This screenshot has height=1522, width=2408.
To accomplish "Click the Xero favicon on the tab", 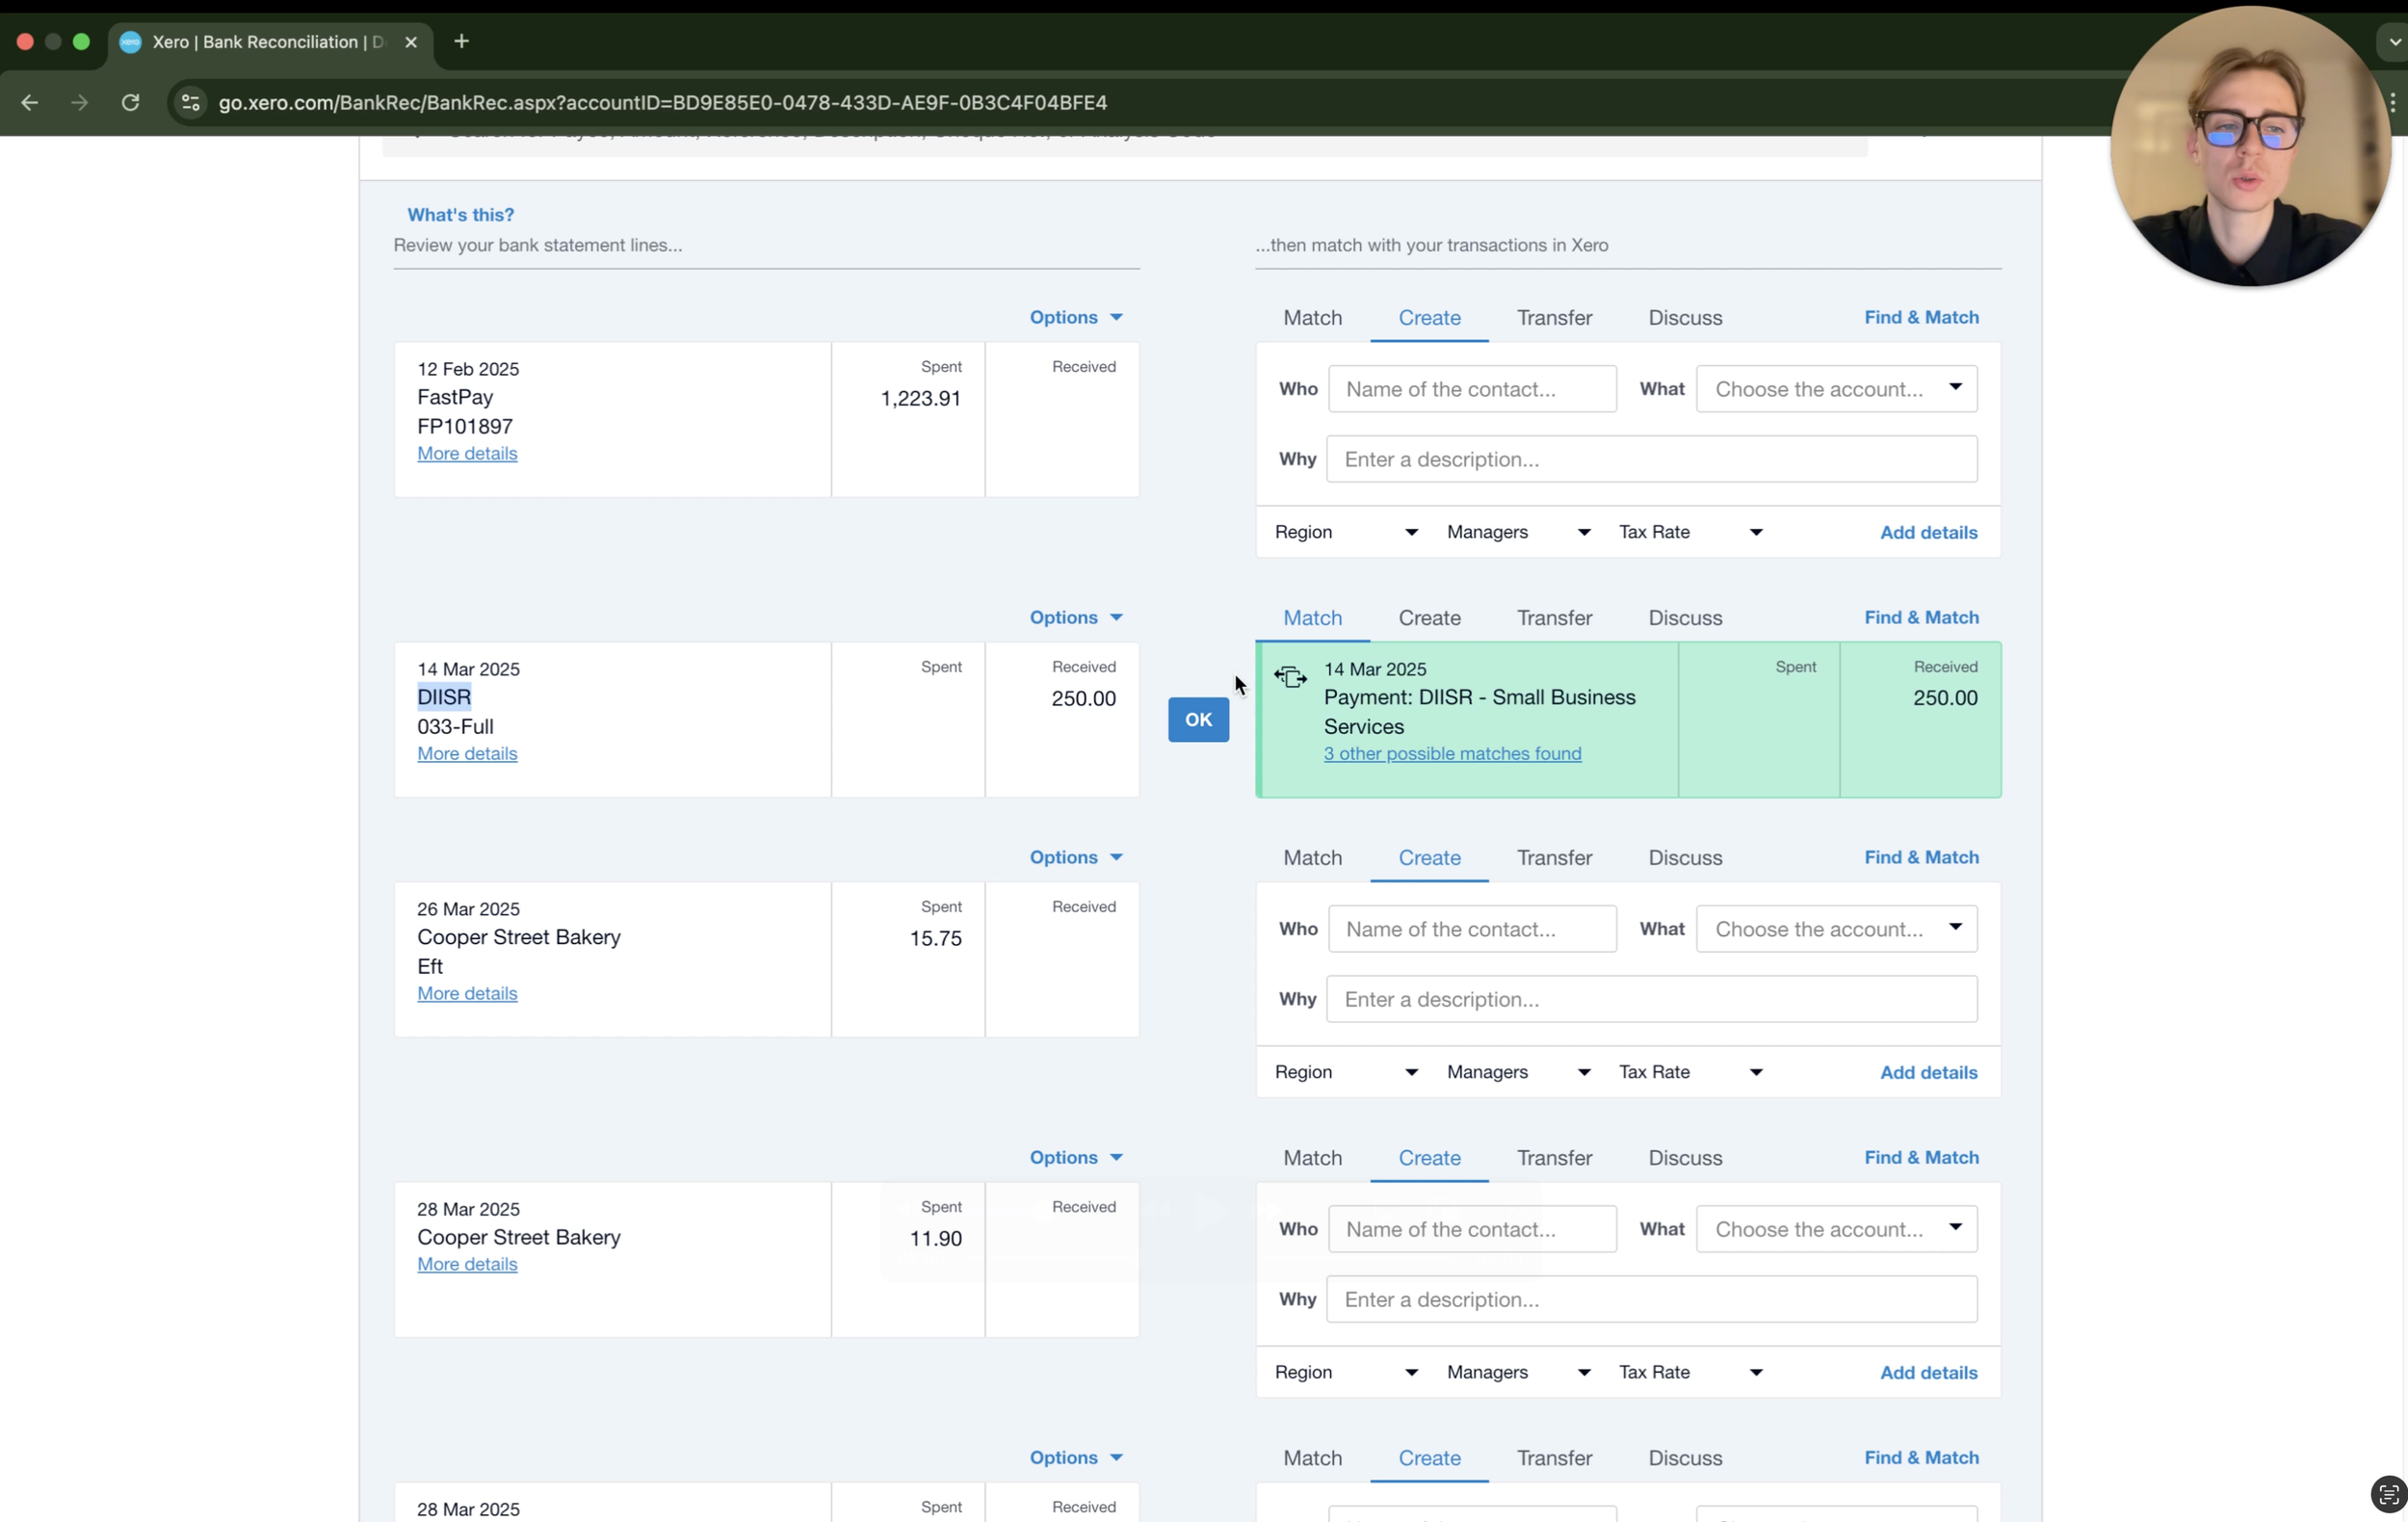I will pyautogui.click(x=130, y=42).
